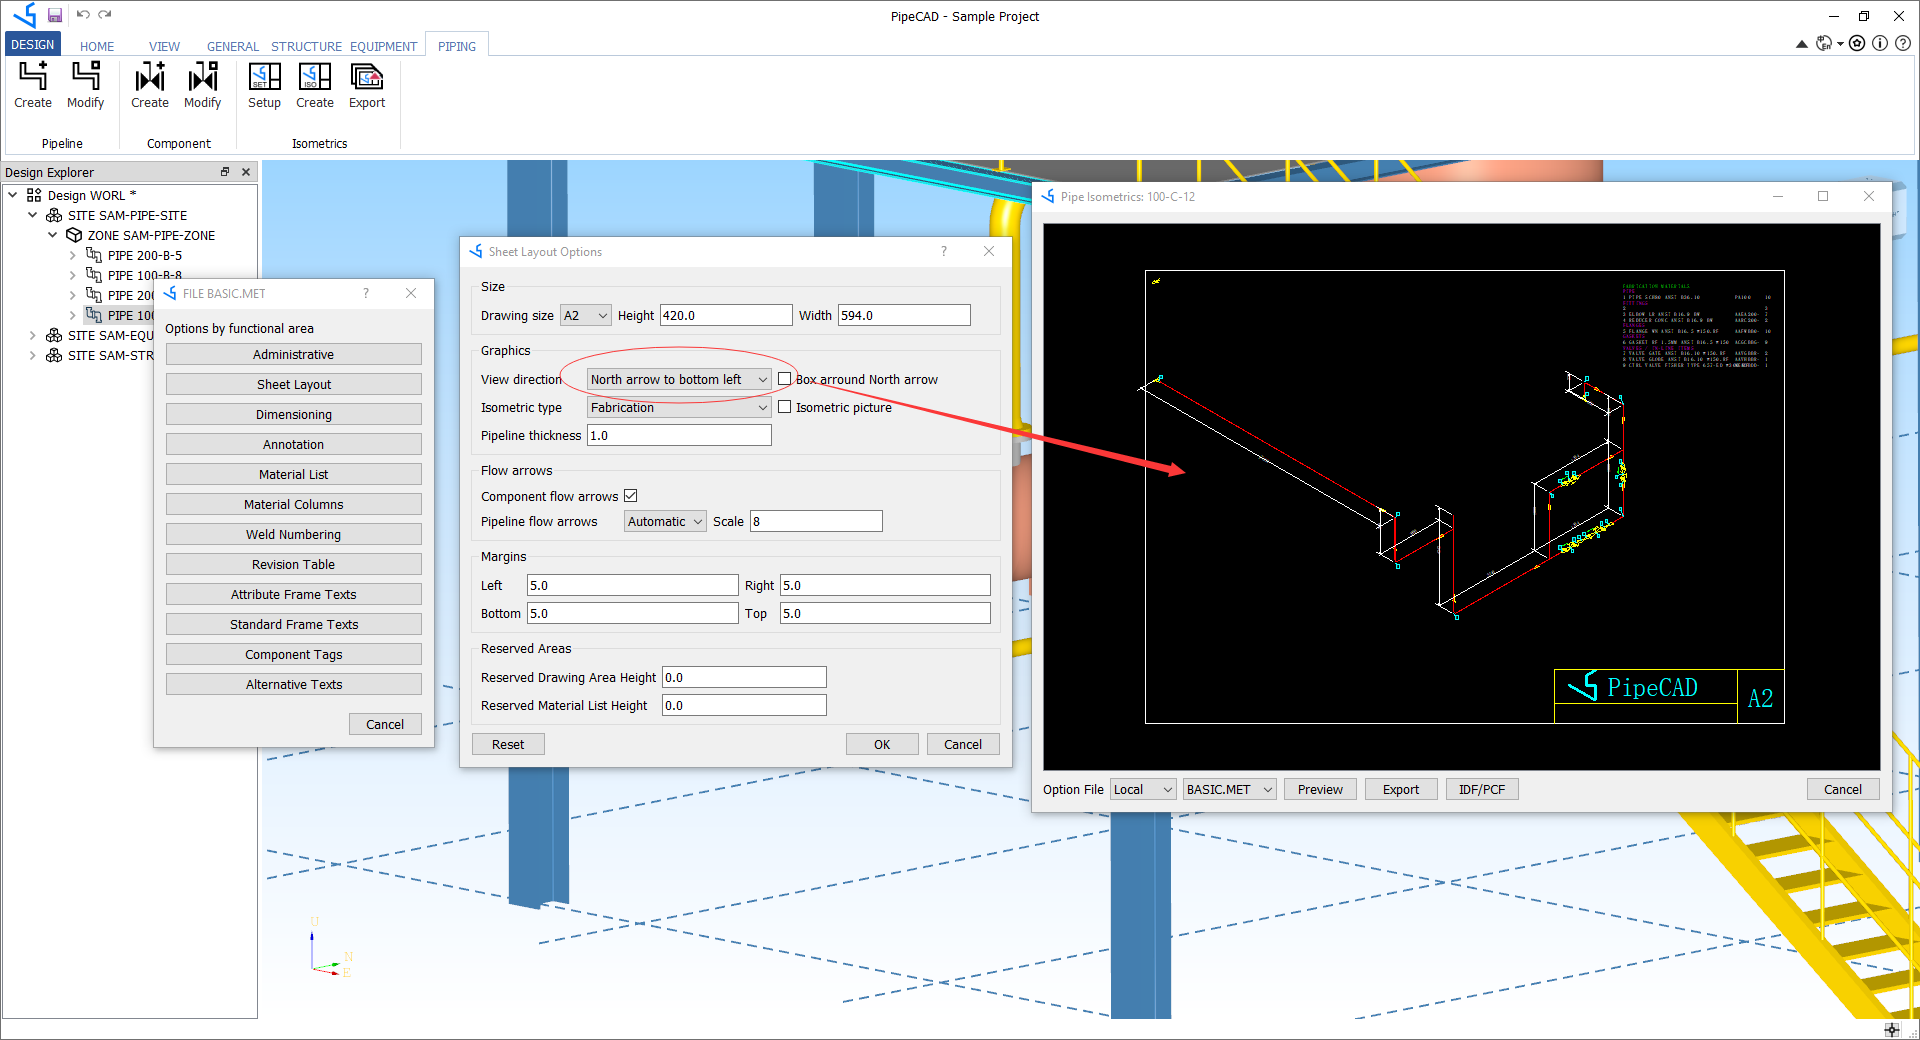Open Option File Local dropdown
This screenshot has width=1920, height=1040.
(x=1143, y=790)
